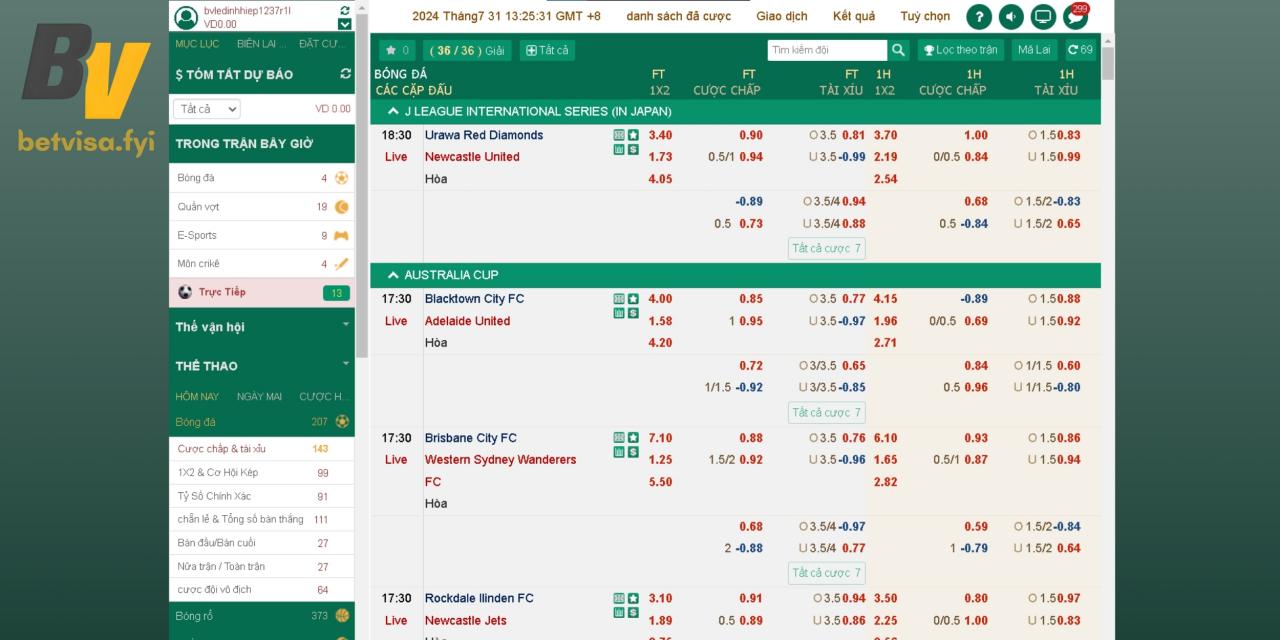Click the 'Lọc theo trận' button
This screenshot has height=640, width=1280.
pyautogui.click(x=960, y=50)
